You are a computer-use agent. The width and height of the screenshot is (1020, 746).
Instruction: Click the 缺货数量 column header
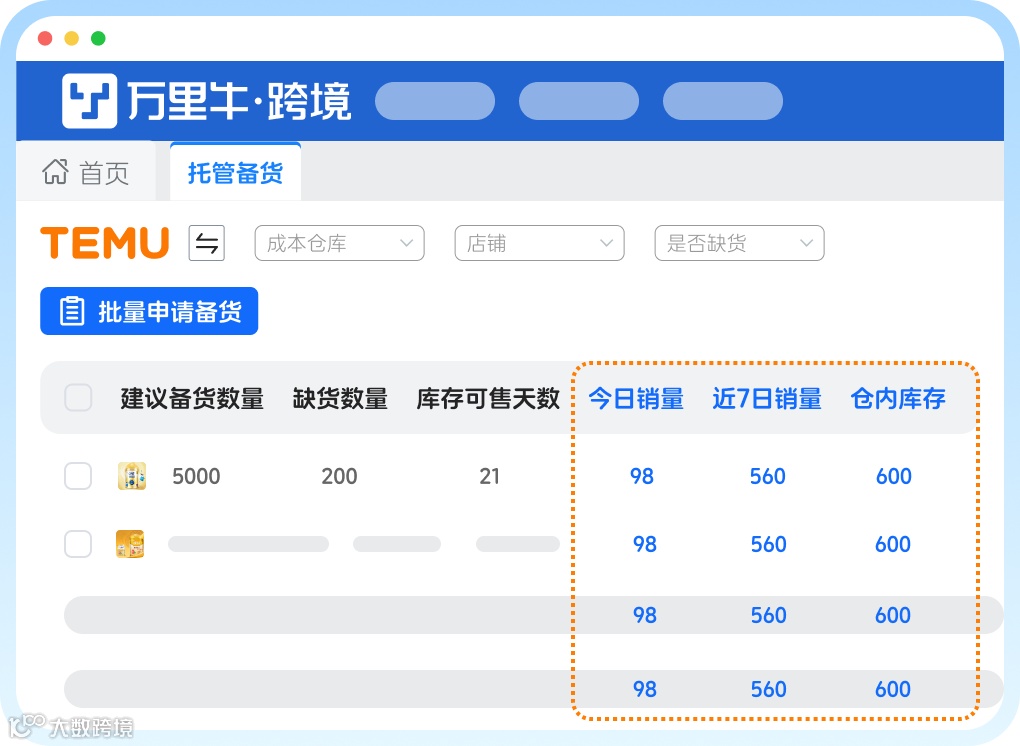[340, 398]
